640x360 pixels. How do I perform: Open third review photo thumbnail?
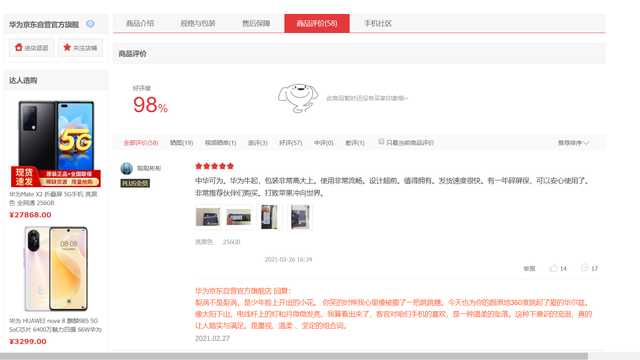269,217
